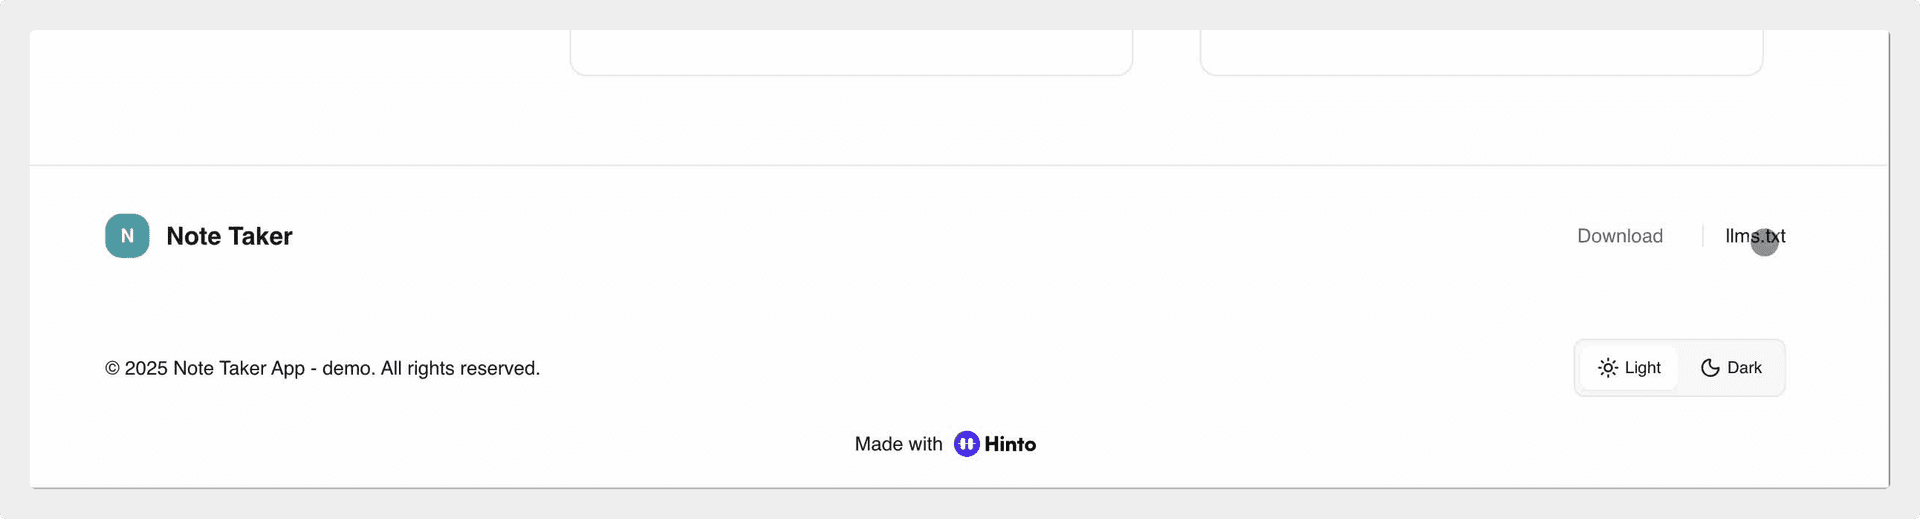The image size is (1920, 519).
Task: Open the llms.txt footer link
Action: pyautogui.click(x=1755, y=236)
